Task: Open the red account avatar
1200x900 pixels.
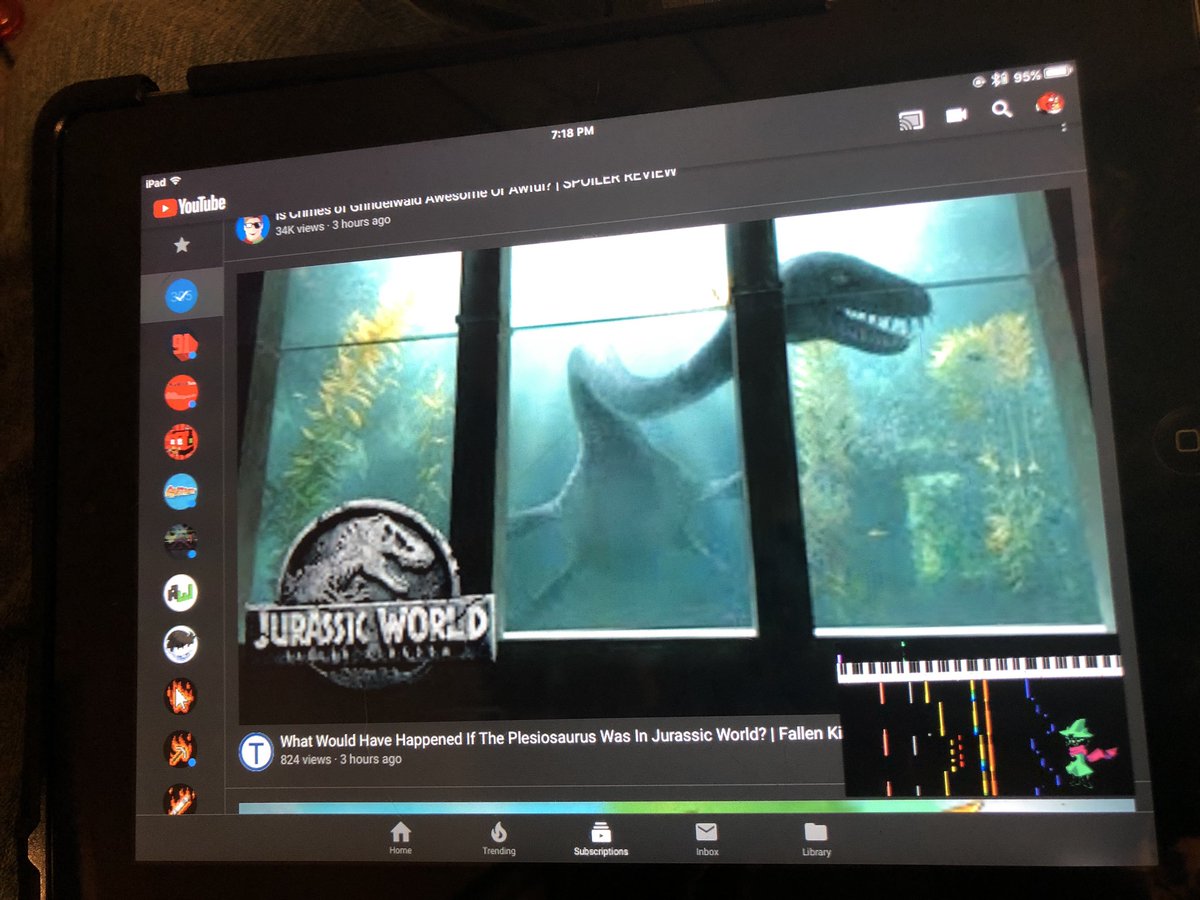Action: (1049, 102)
